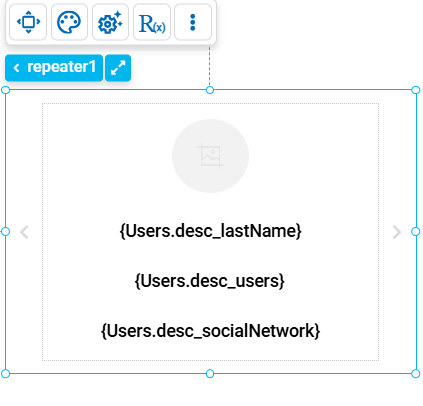Click the left-middle resize handle
Screen dimensions: 423x406
pos(5,232)
